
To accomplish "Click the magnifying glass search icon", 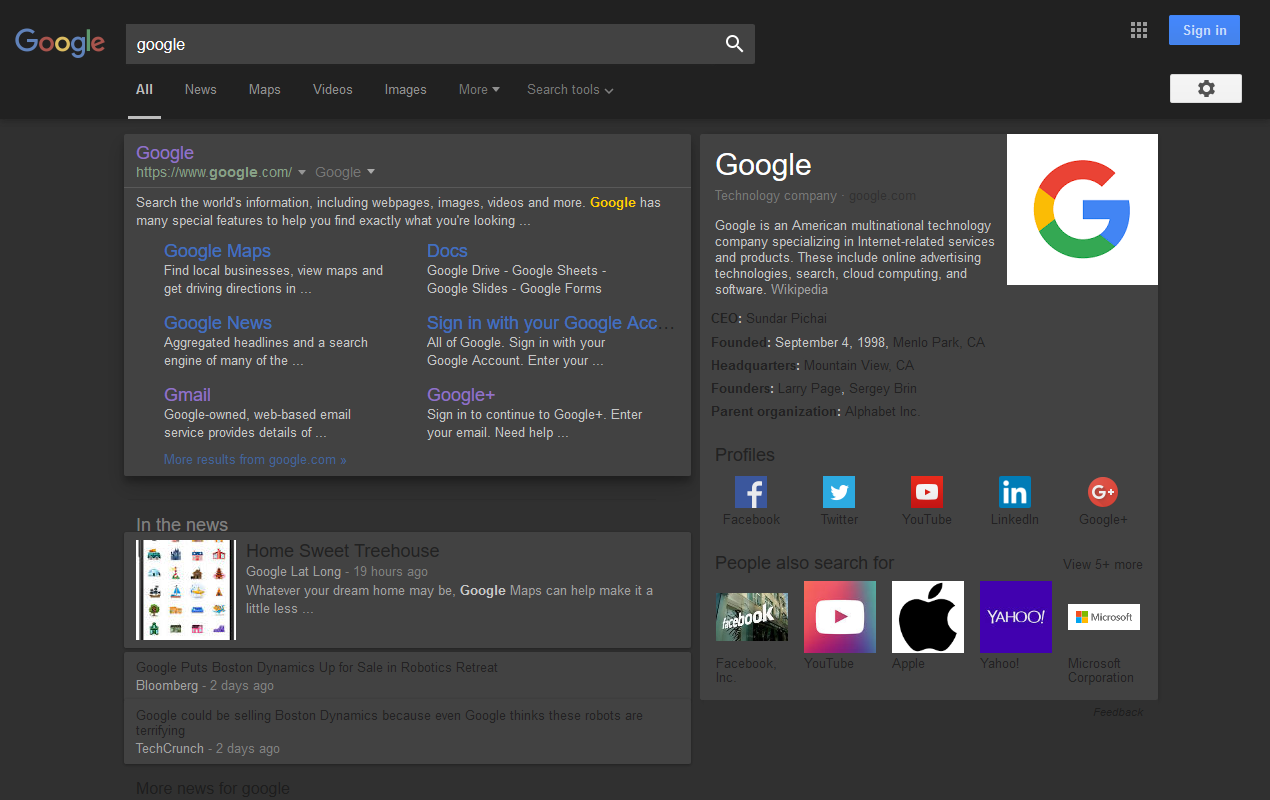I will tap(734, 44).
